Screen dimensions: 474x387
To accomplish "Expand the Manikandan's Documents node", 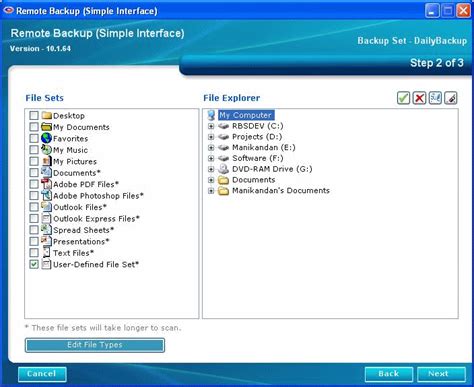I will [x=211, y=191].
